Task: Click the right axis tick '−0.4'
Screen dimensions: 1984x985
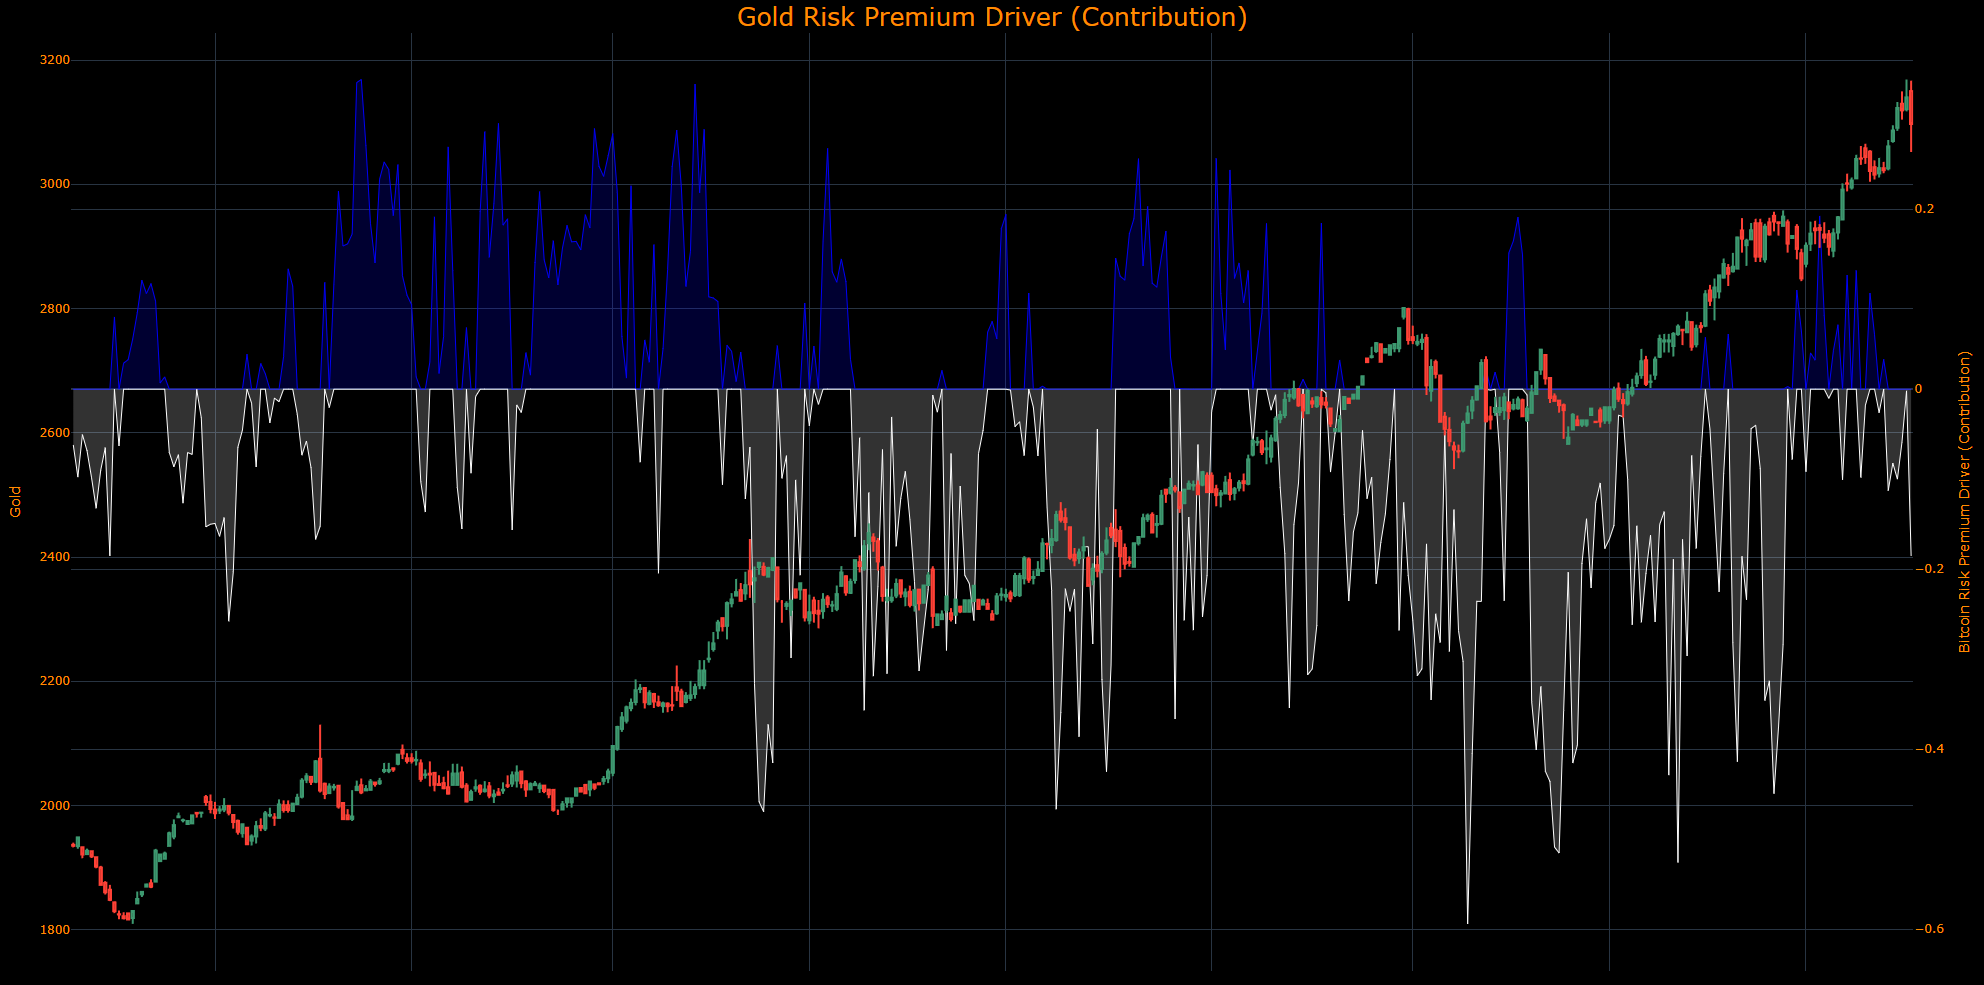Action: pos(1930,749)
